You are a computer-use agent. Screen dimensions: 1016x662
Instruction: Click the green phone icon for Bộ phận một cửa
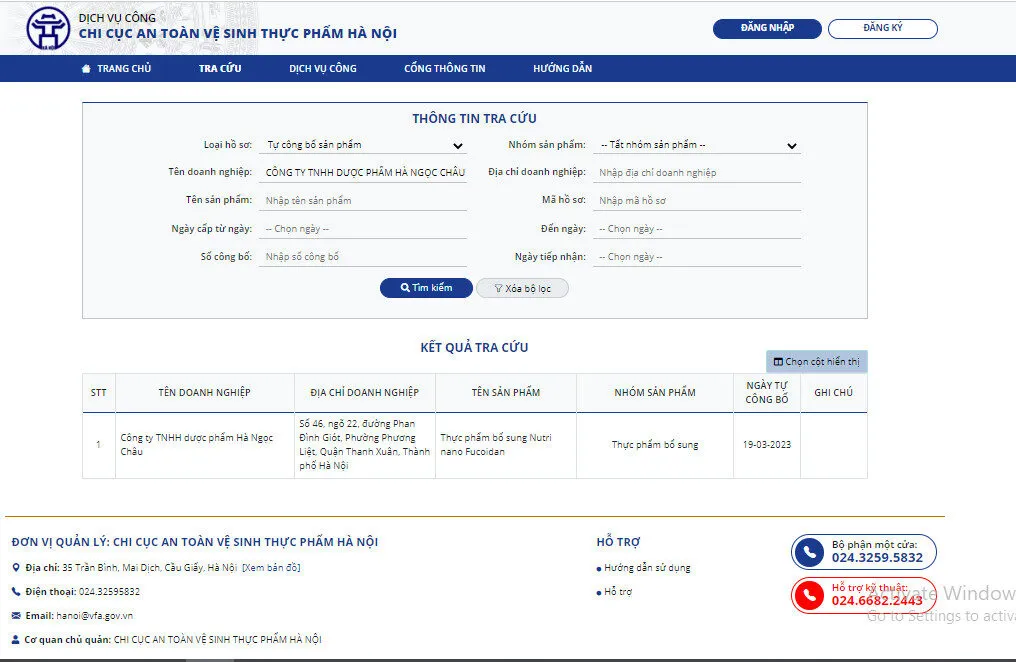(x=809, y=552)
